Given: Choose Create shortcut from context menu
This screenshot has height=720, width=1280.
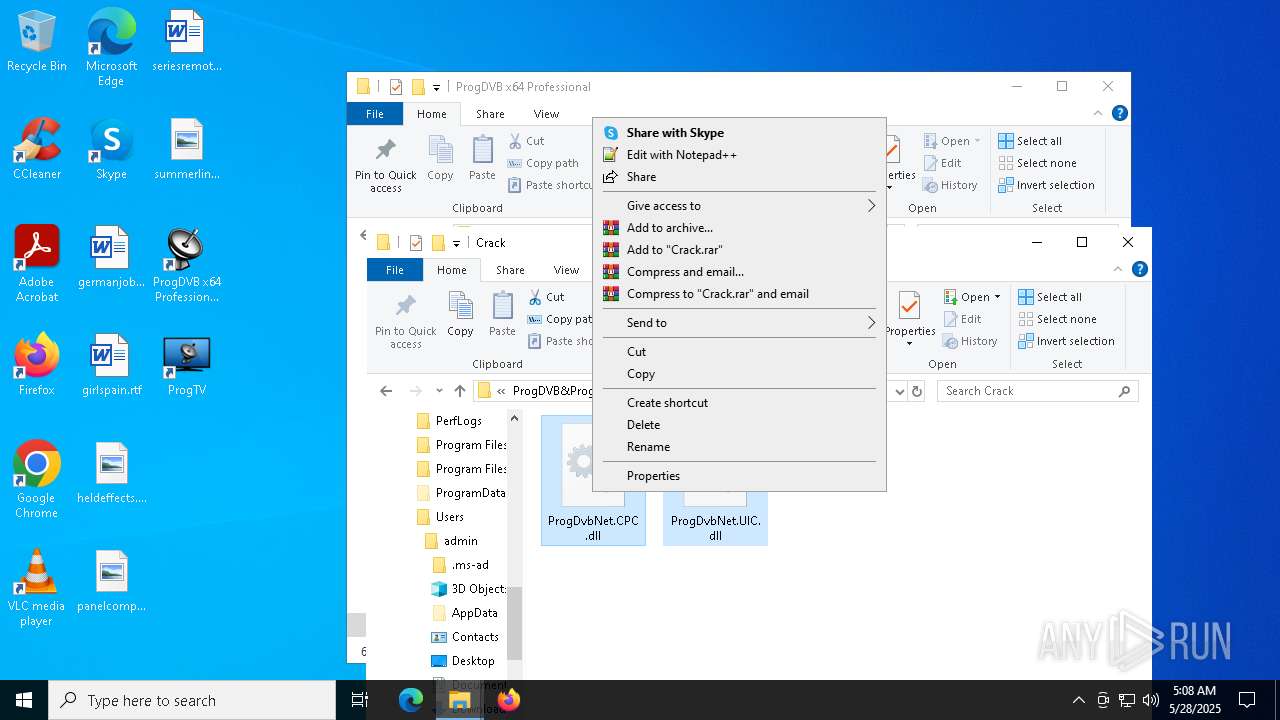Looking at the screenshot, I should (x=740, y=403).
